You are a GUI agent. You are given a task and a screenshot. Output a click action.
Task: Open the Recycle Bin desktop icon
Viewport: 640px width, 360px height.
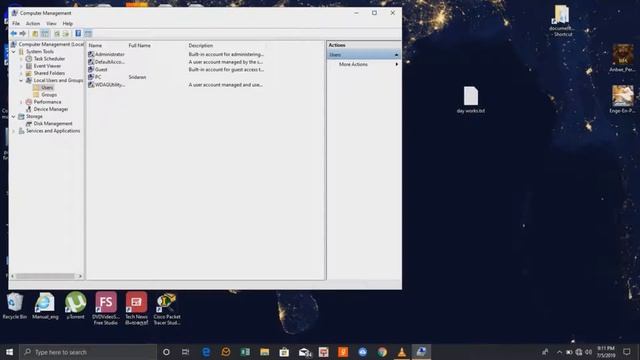(15, 306)
